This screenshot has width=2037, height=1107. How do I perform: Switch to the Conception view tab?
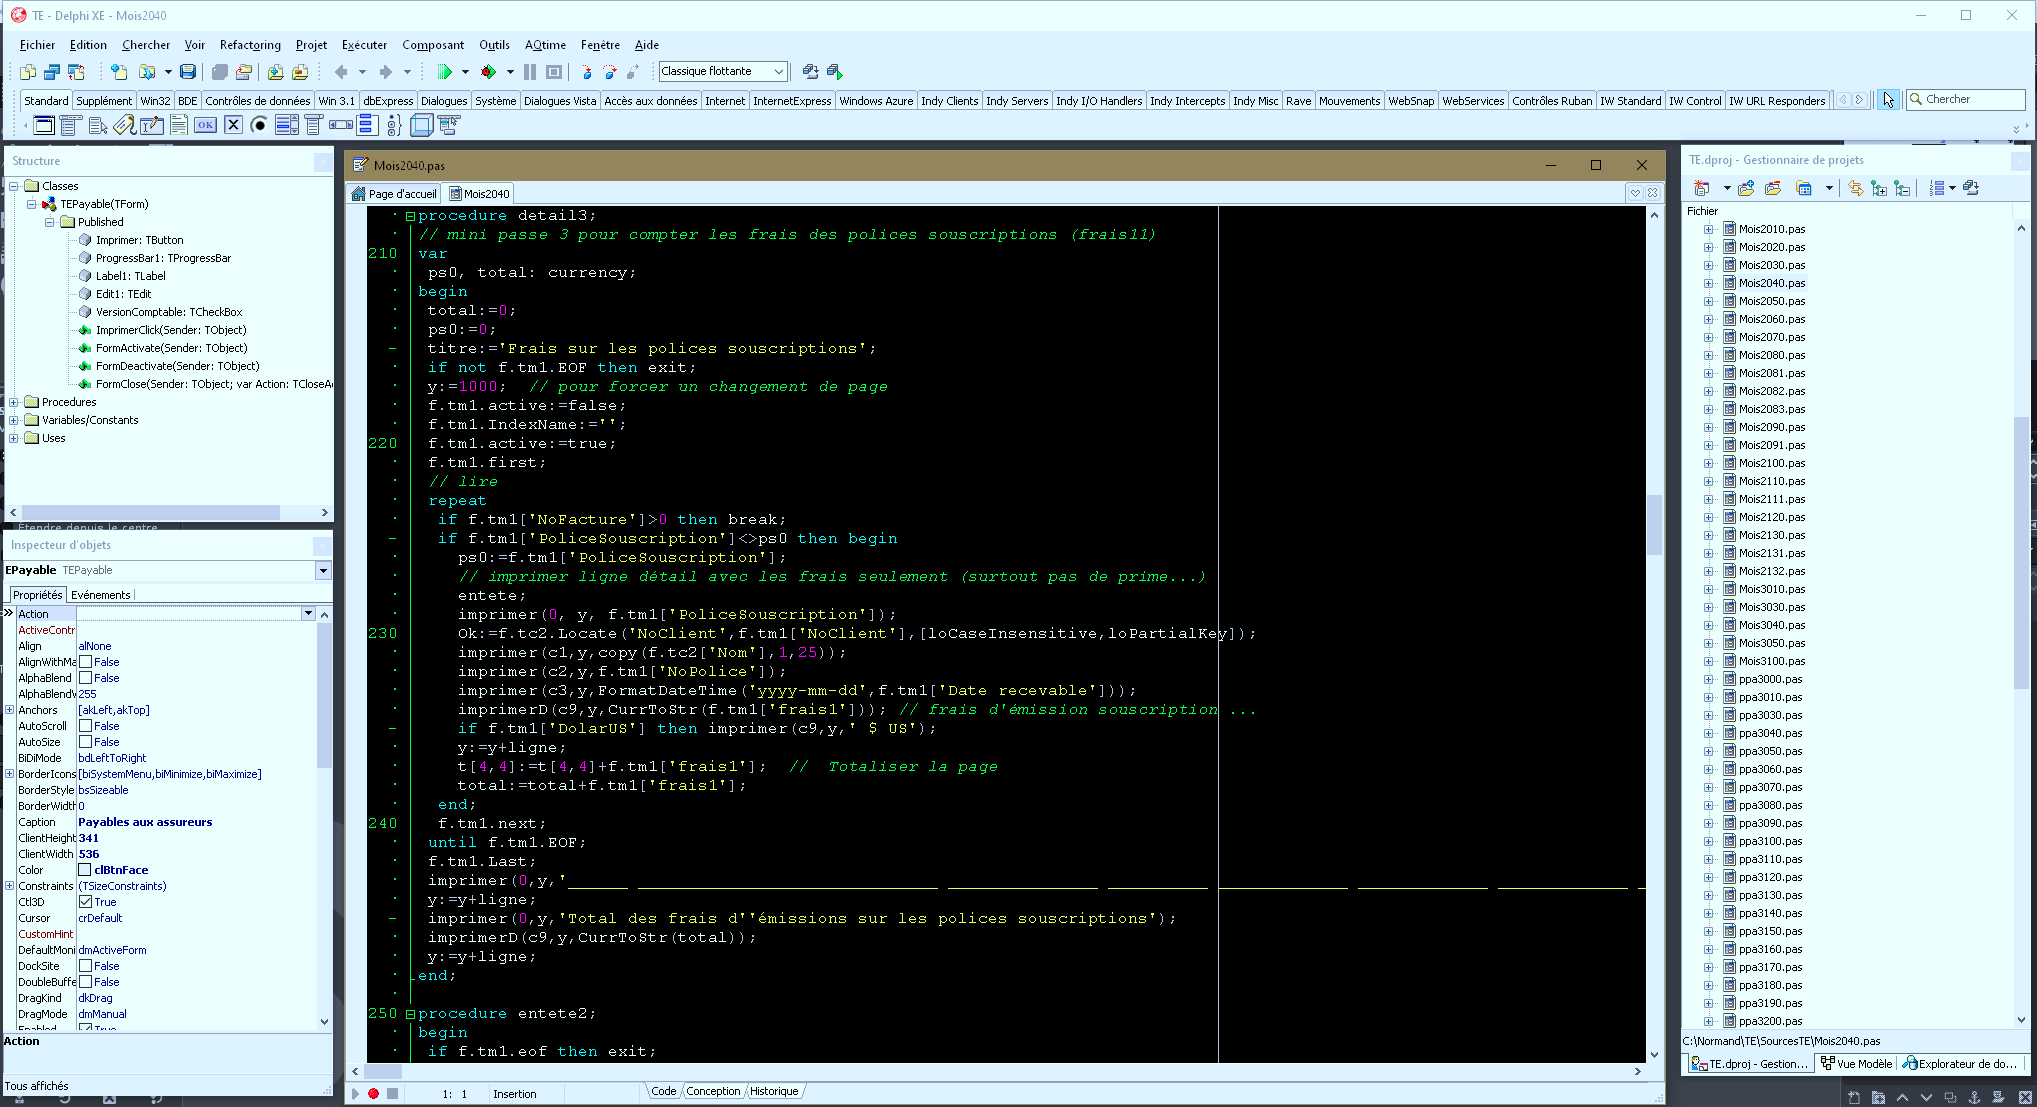(x=713, y=1091)
